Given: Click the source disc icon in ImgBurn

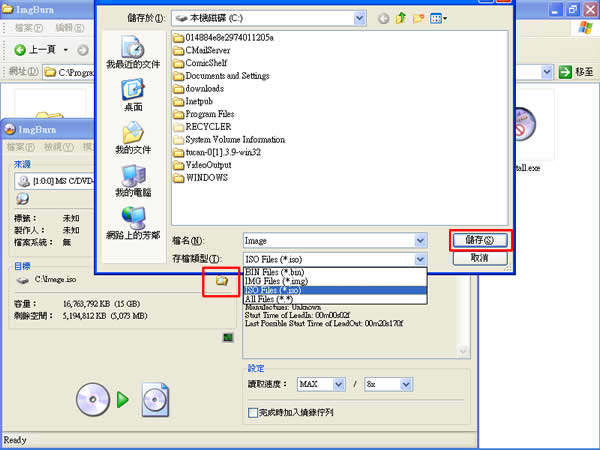Looking at the screenshot, I should click(93, 399).
